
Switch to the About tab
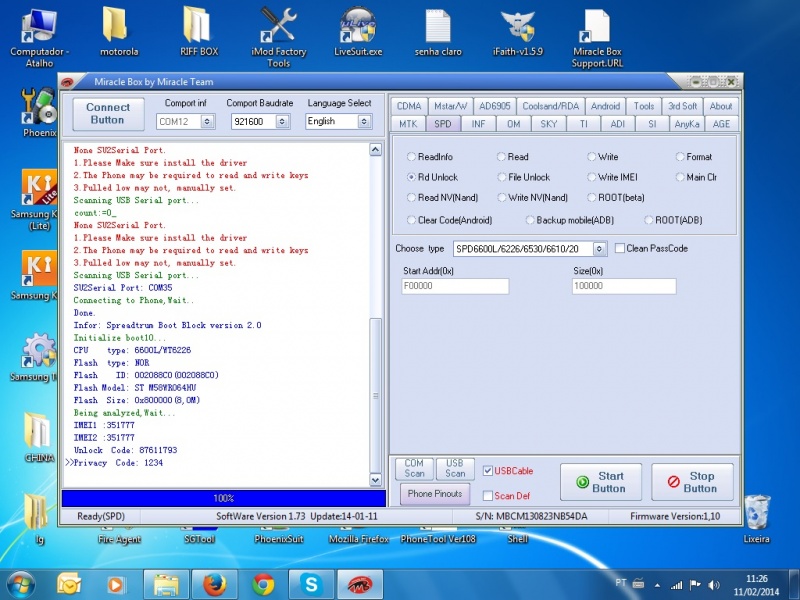click(x=721, y=106)
